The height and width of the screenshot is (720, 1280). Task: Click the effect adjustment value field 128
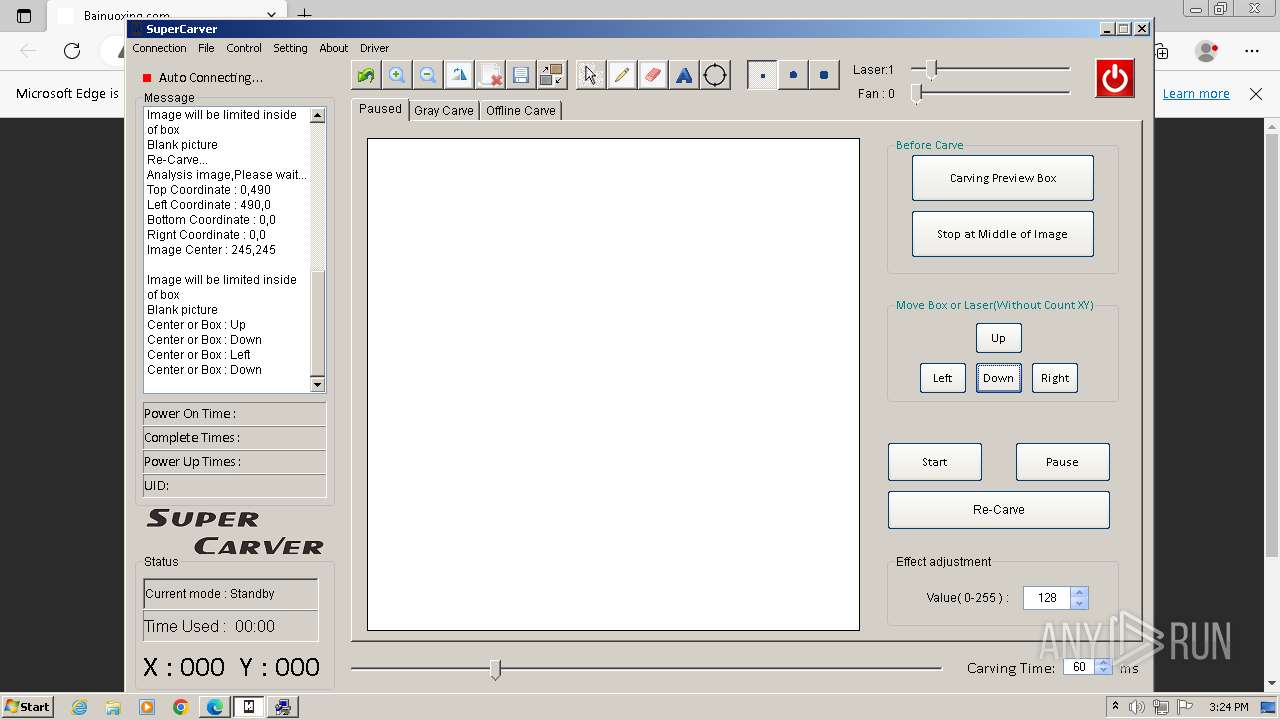click(x=1047, y=598)
